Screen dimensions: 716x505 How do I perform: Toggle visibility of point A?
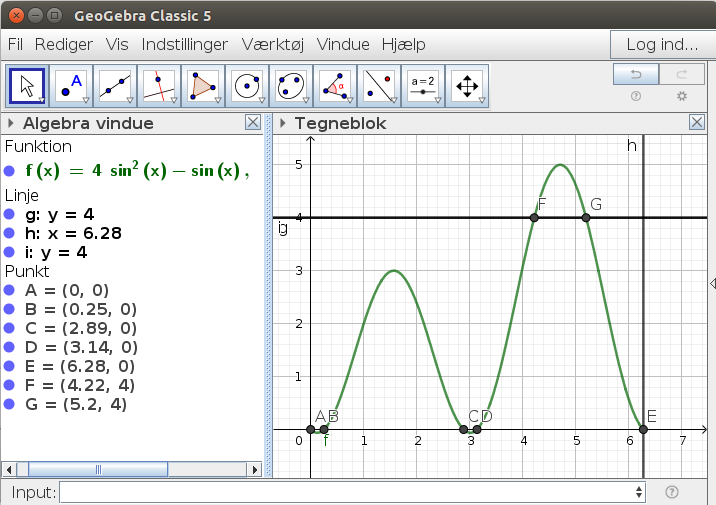pos(9,290)
